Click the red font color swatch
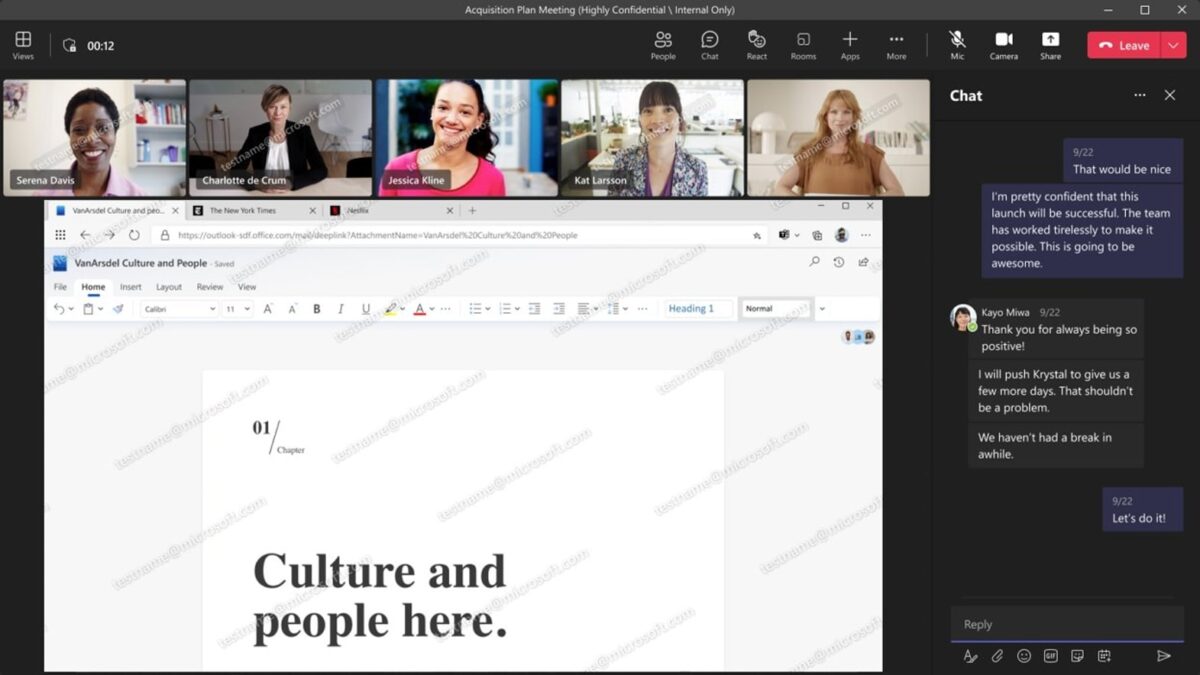 click(419, 308)
